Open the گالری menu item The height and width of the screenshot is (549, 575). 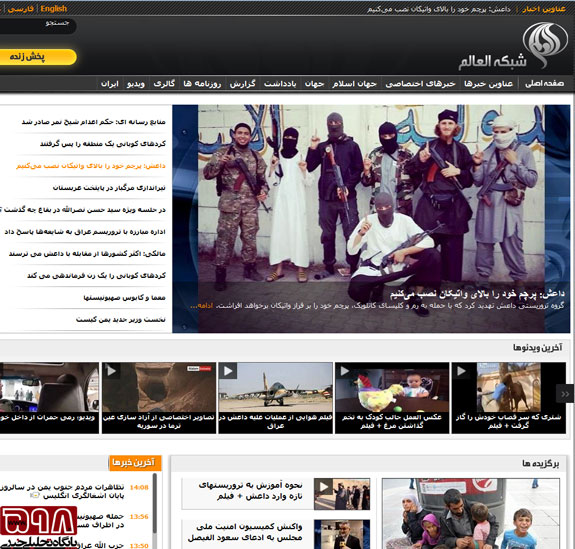point(164,84)
